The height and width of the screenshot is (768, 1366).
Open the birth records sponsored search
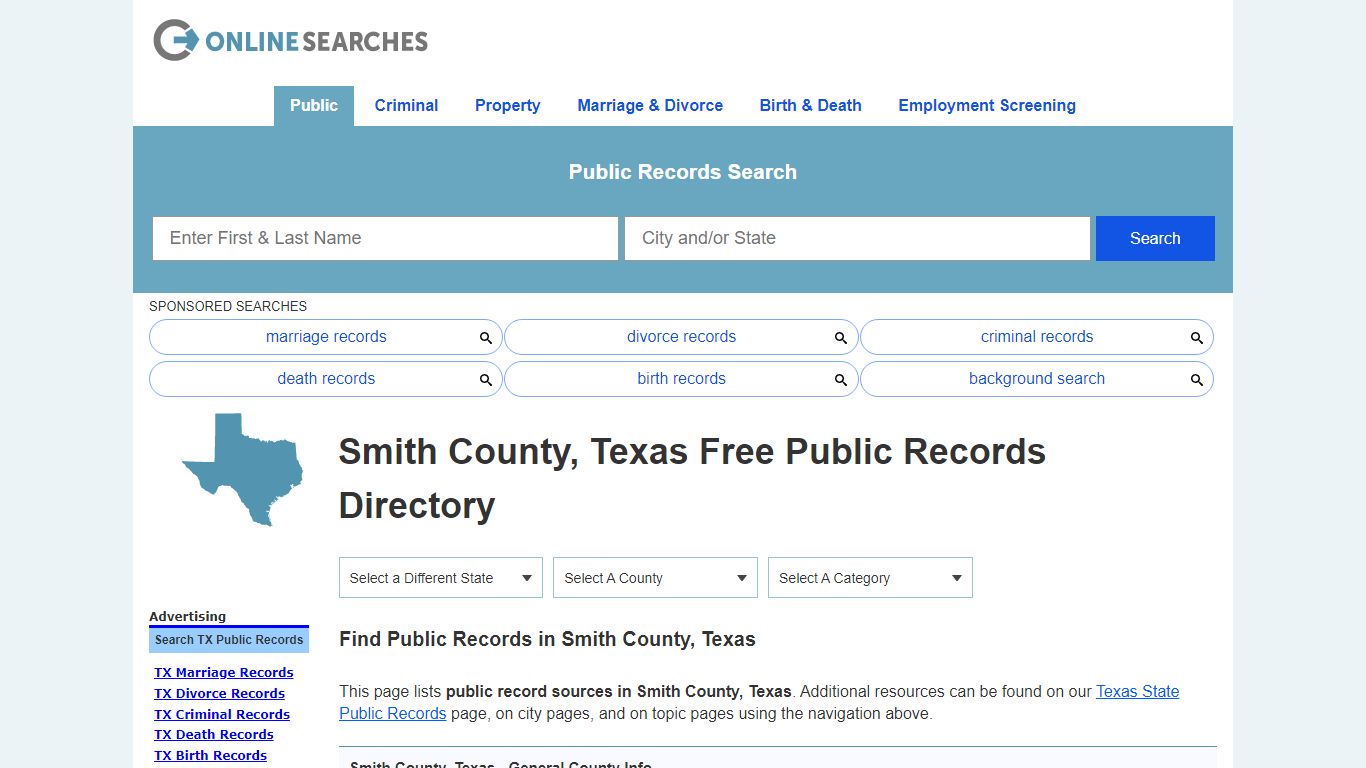(681, 379)
